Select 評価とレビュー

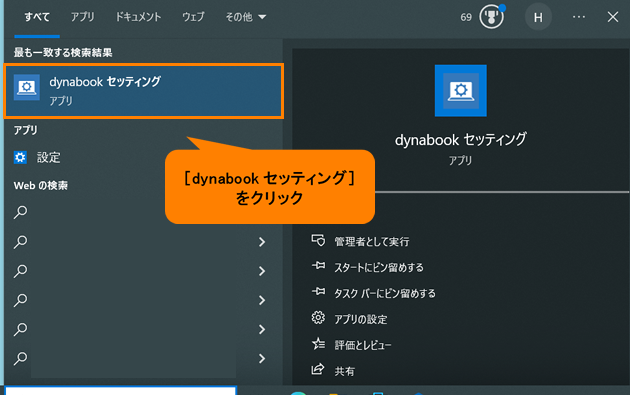click(x=363, y=345)
